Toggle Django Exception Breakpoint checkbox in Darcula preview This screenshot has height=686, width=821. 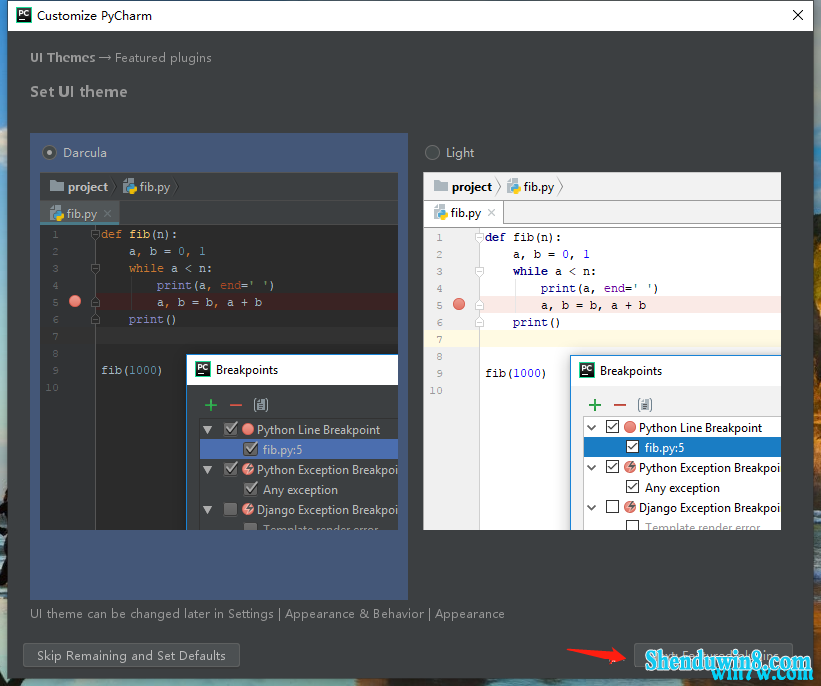pyautogui.click(x=231, y=509)
